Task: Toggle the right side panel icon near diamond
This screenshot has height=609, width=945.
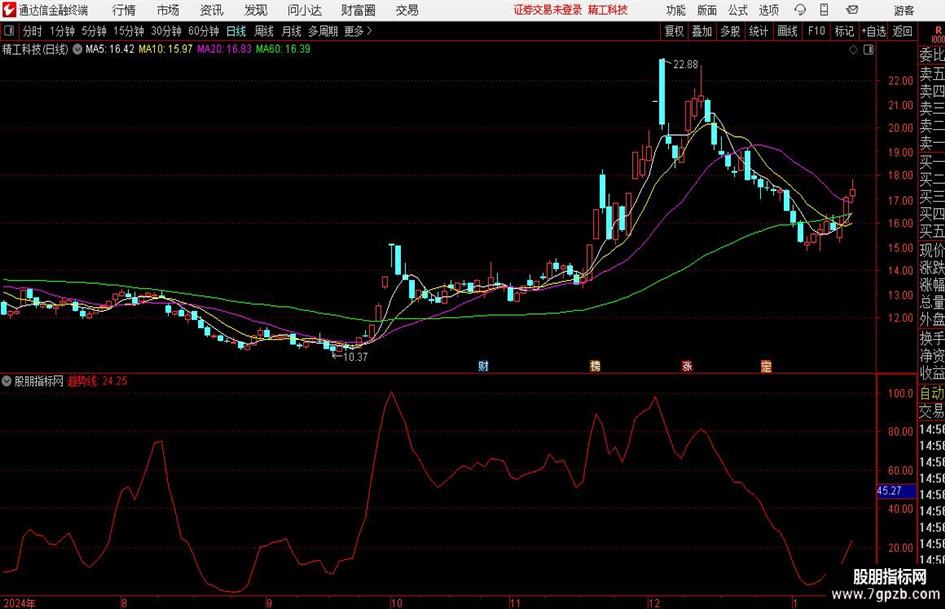Action: click(x=868, y=50)
